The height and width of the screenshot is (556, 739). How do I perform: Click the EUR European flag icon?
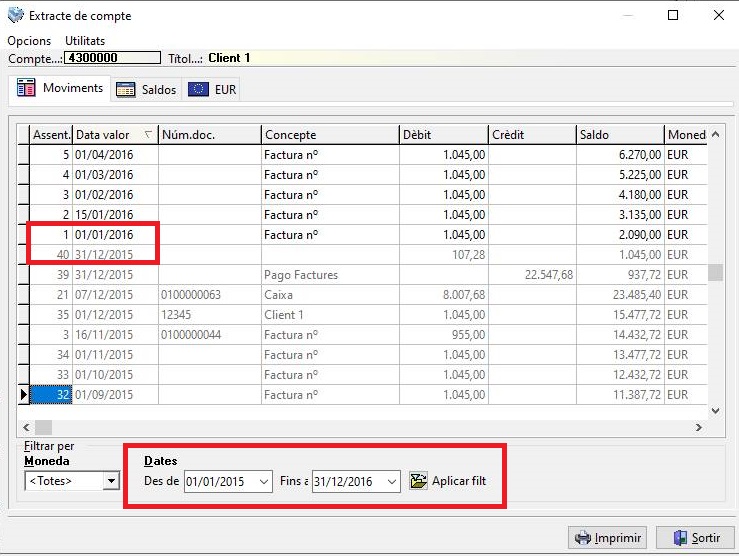coord(198,89)
